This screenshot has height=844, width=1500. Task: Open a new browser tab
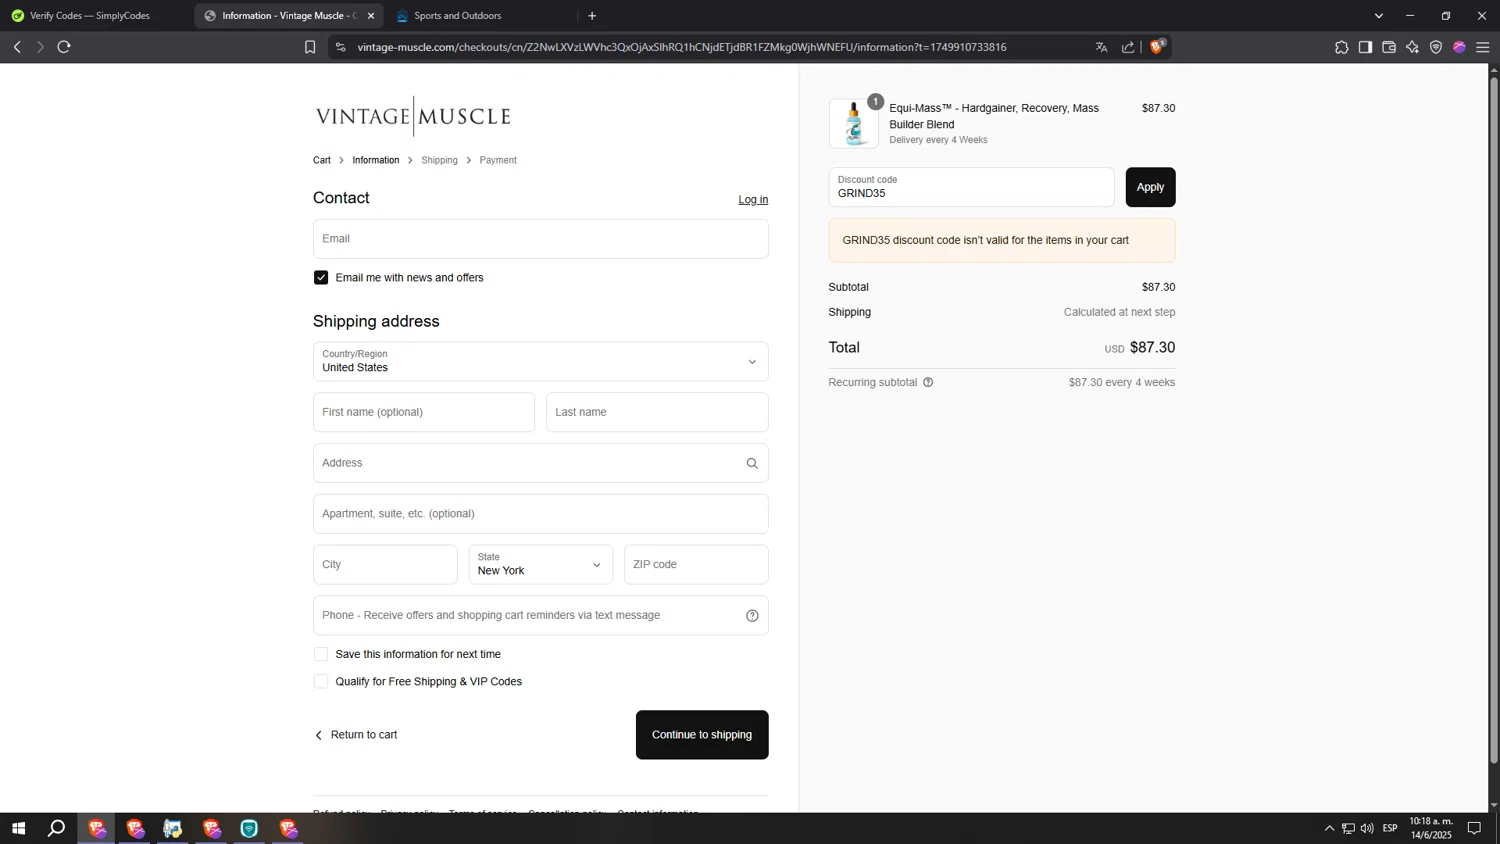(592, 16)
